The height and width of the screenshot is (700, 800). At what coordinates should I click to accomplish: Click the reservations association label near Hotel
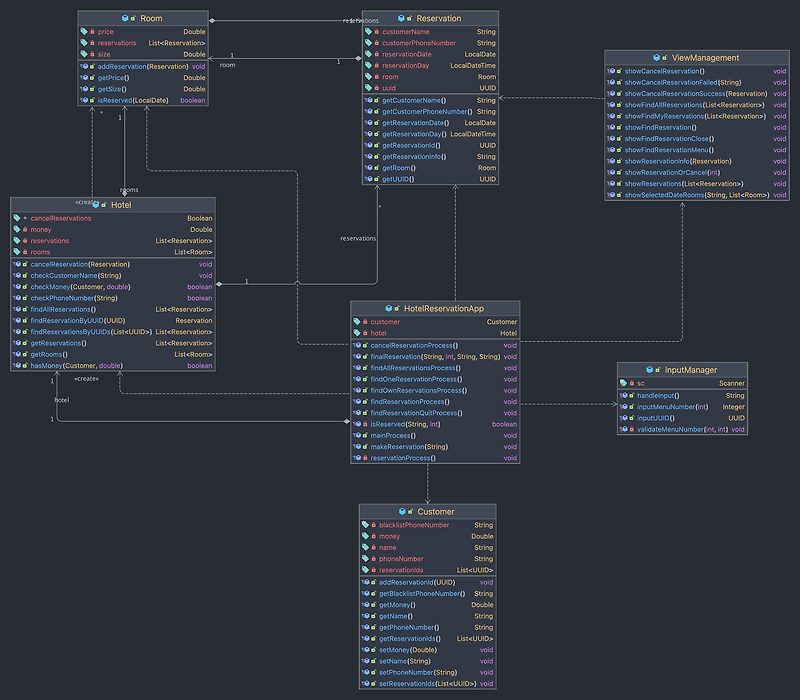click(x=358, y=238)
